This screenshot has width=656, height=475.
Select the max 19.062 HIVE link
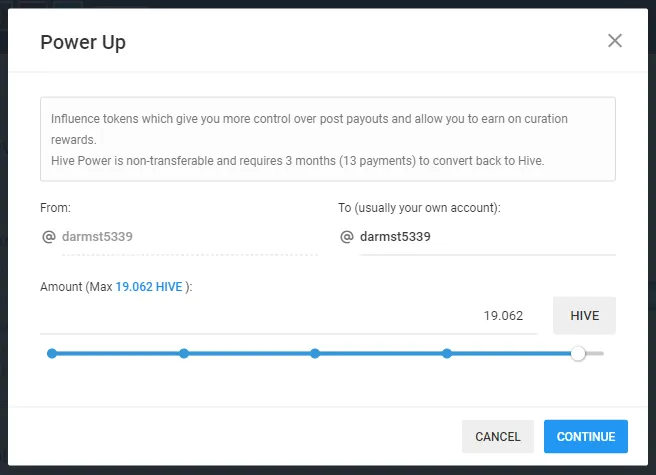point(149,287)
